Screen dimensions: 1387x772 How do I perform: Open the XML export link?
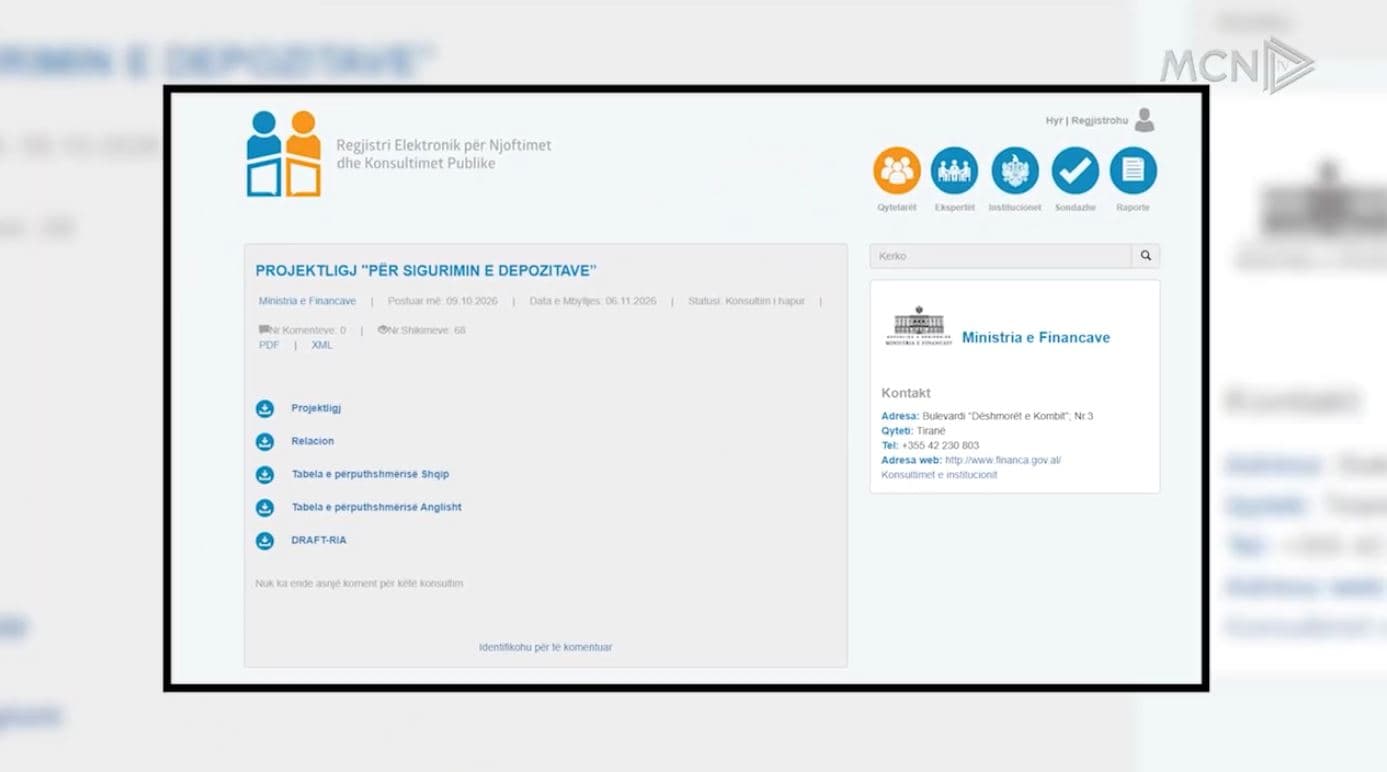[322, 345]
